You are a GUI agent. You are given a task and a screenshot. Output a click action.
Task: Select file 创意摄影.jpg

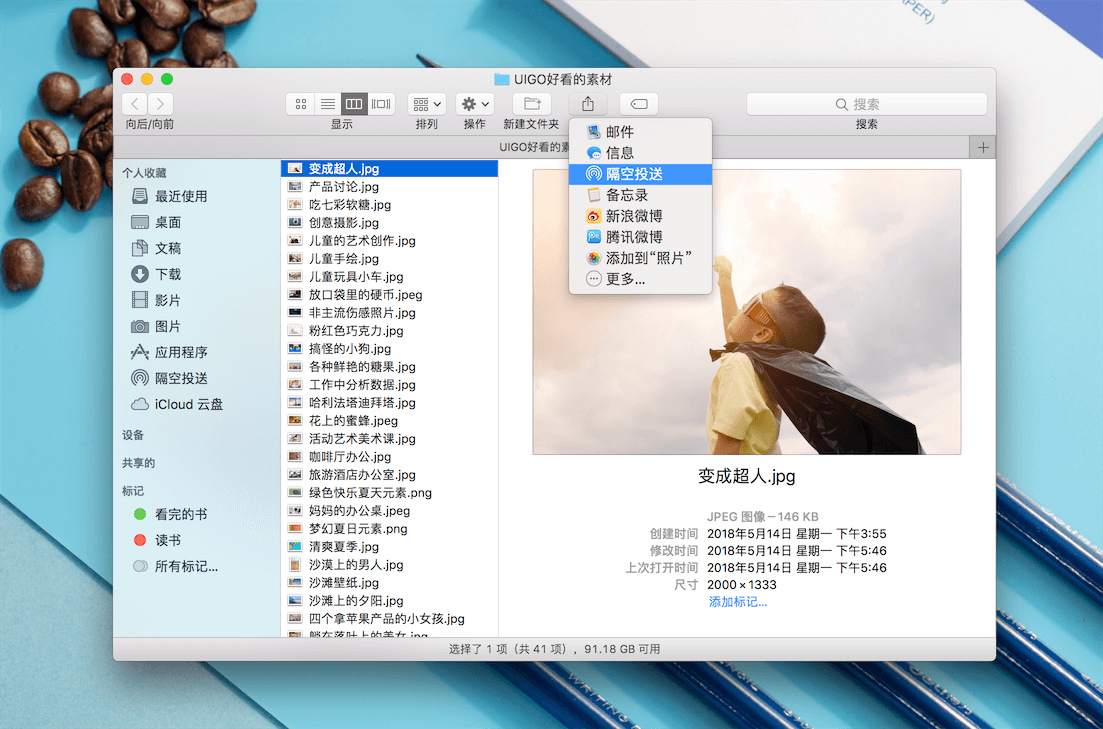pyautogui.click(x=390, y=223)
